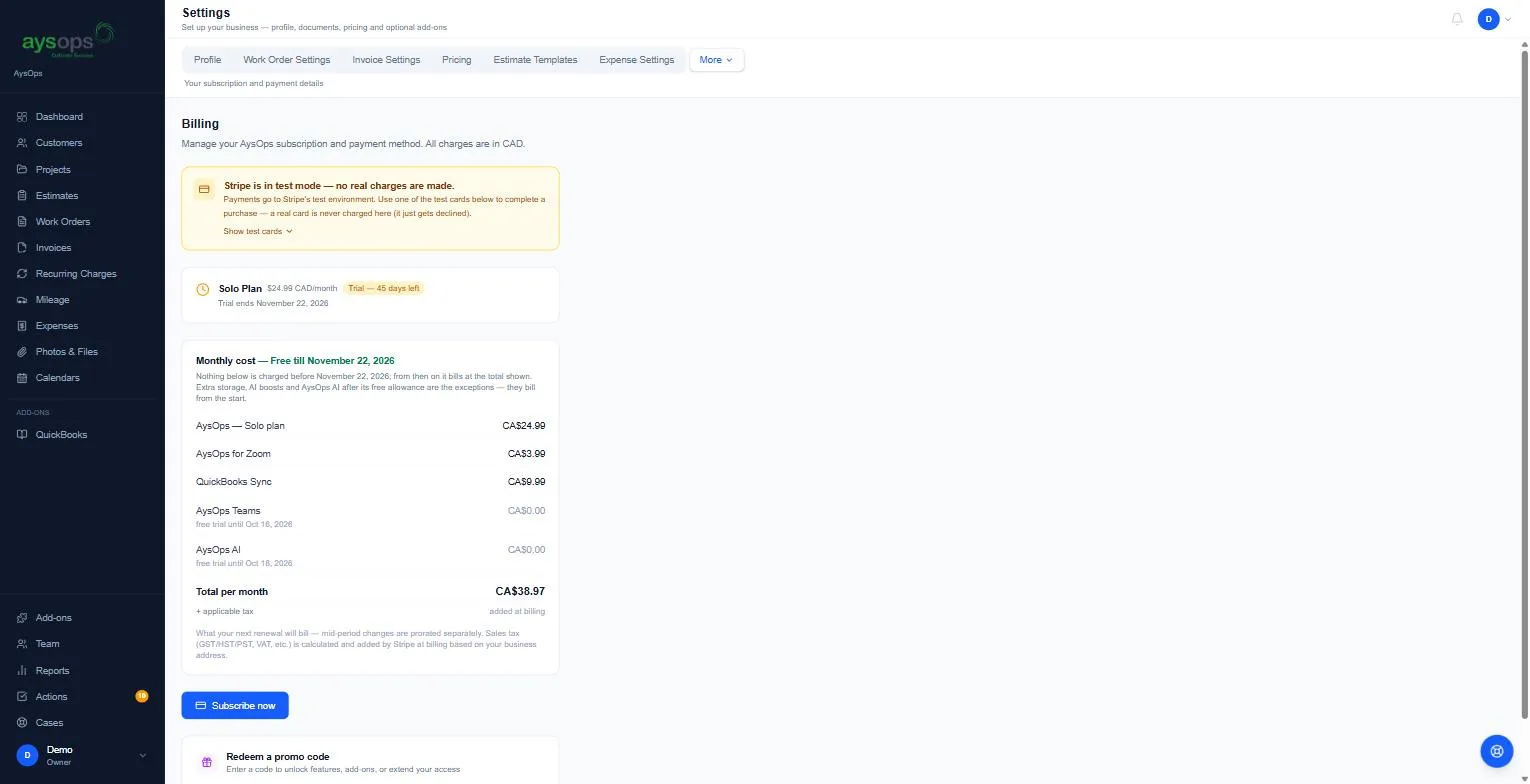
Task: Click the Subscribe now button
Action: click(235, 706)
